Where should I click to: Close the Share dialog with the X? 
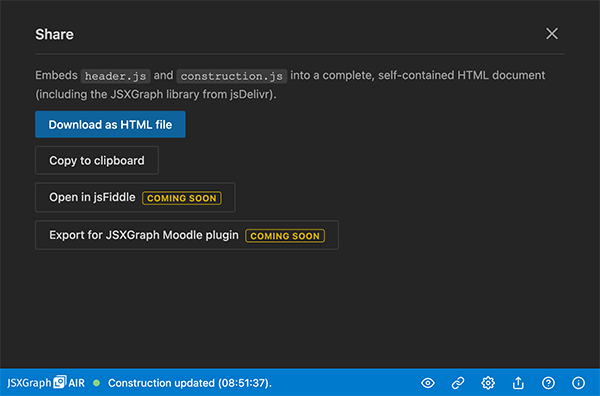click(552, 34)
